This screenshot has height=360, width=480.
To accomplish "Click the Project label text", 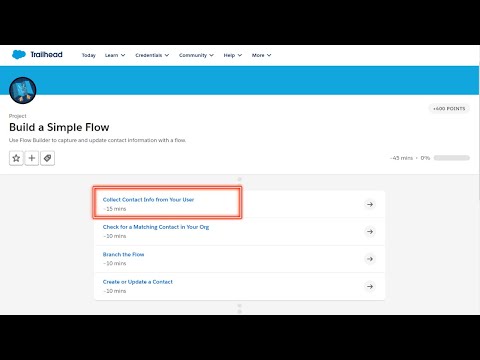I will pyautogui.click(x=18, y=116).
